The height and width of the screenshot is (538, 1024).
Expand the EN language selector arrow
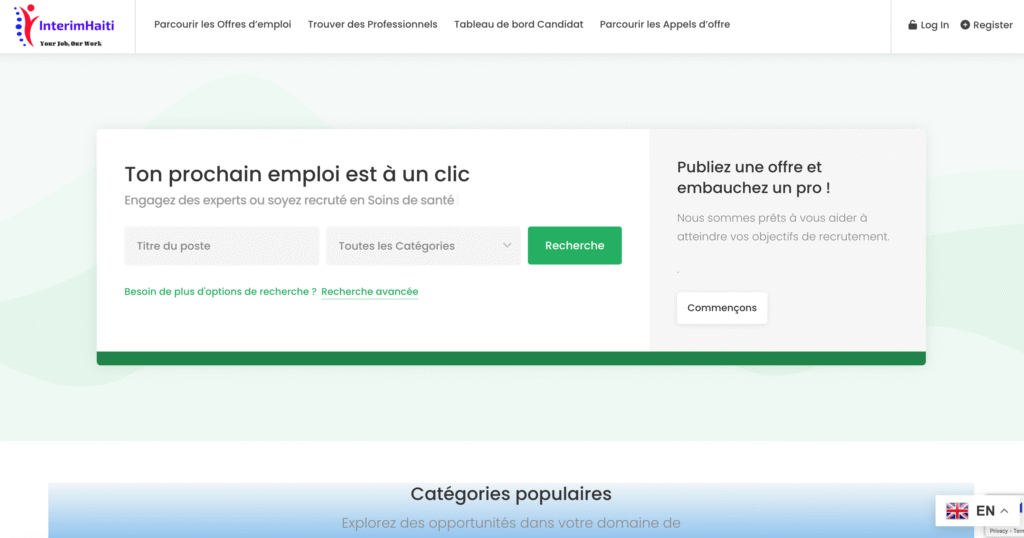[1004, 511]
